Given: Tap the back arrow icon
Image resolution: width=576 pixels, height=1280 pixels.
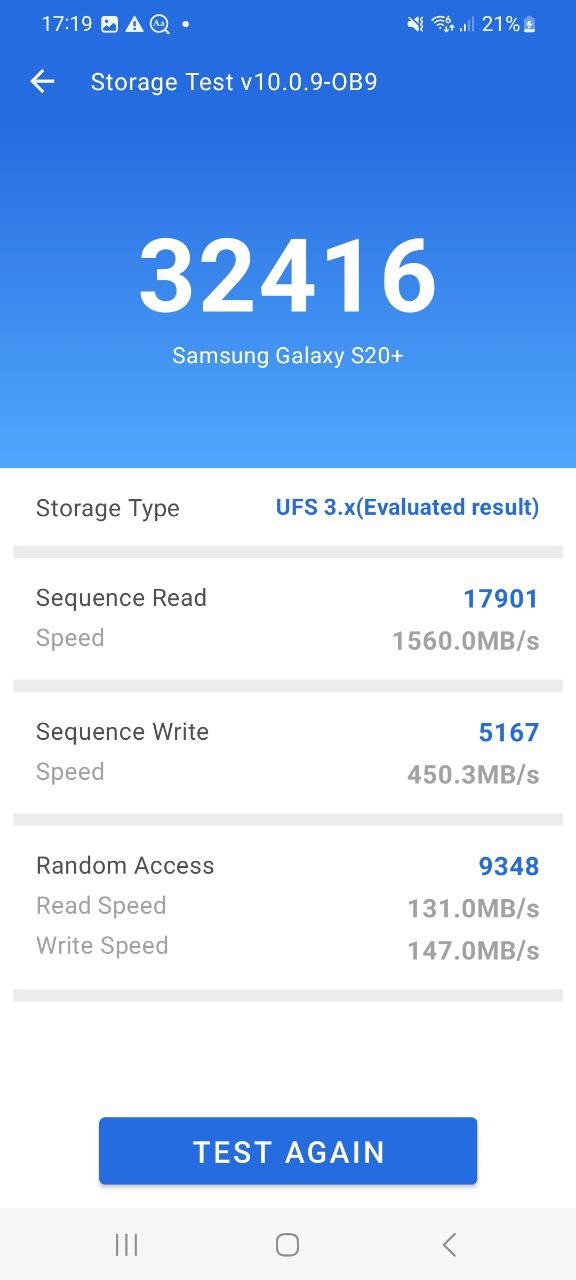Looking at the screenshot, I should coord(42,82).
